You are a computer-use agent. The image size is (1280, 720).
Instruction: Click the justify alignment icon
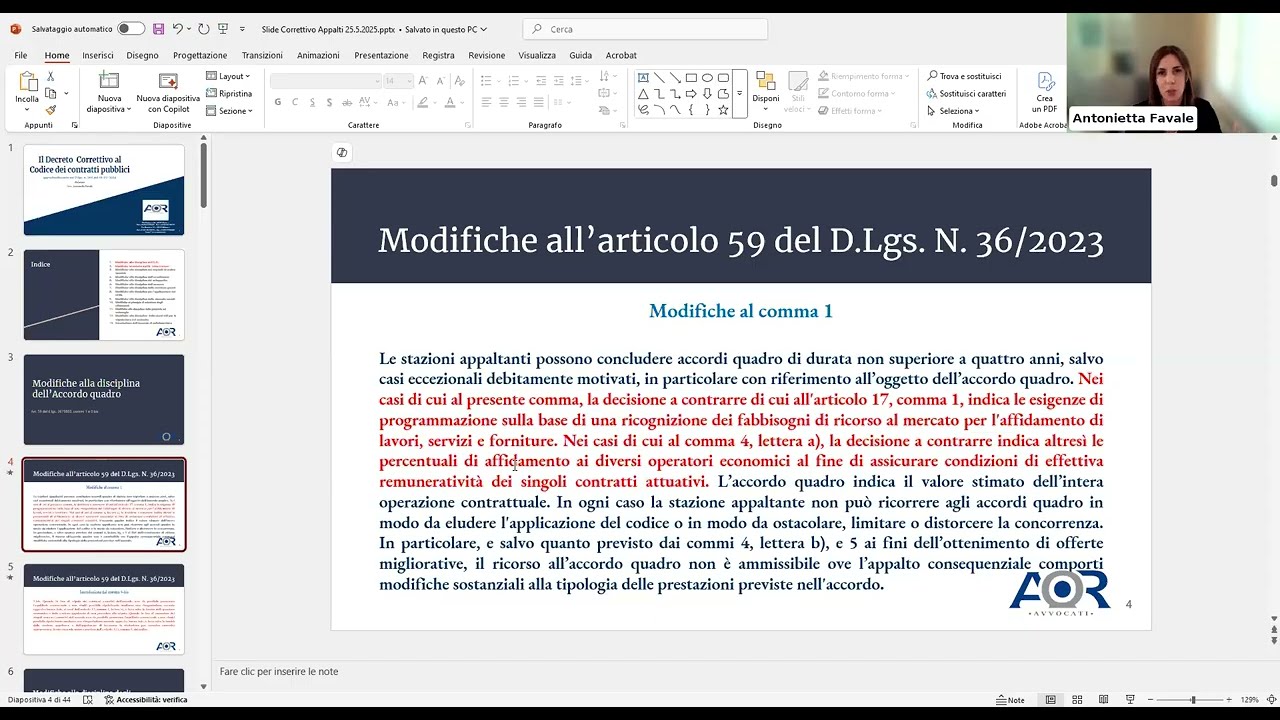point(538,102)
